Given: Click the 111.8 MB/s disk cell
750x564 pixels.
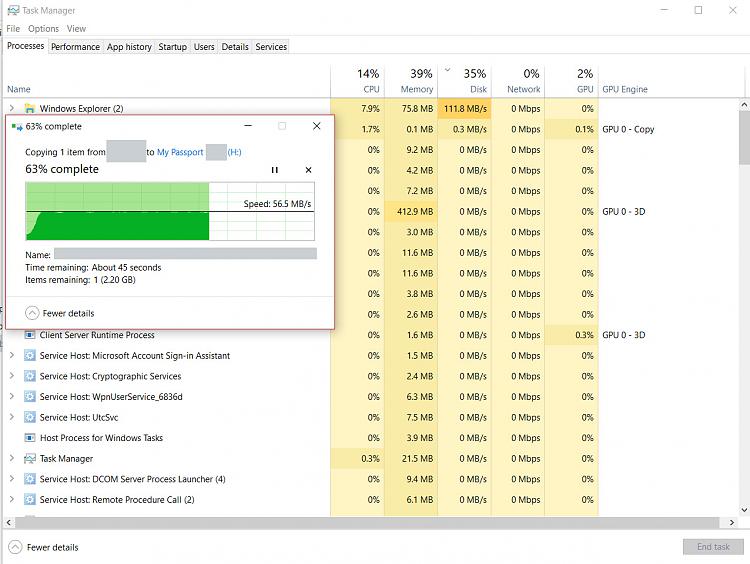Looking at the screenshot, I should point(464,109).
